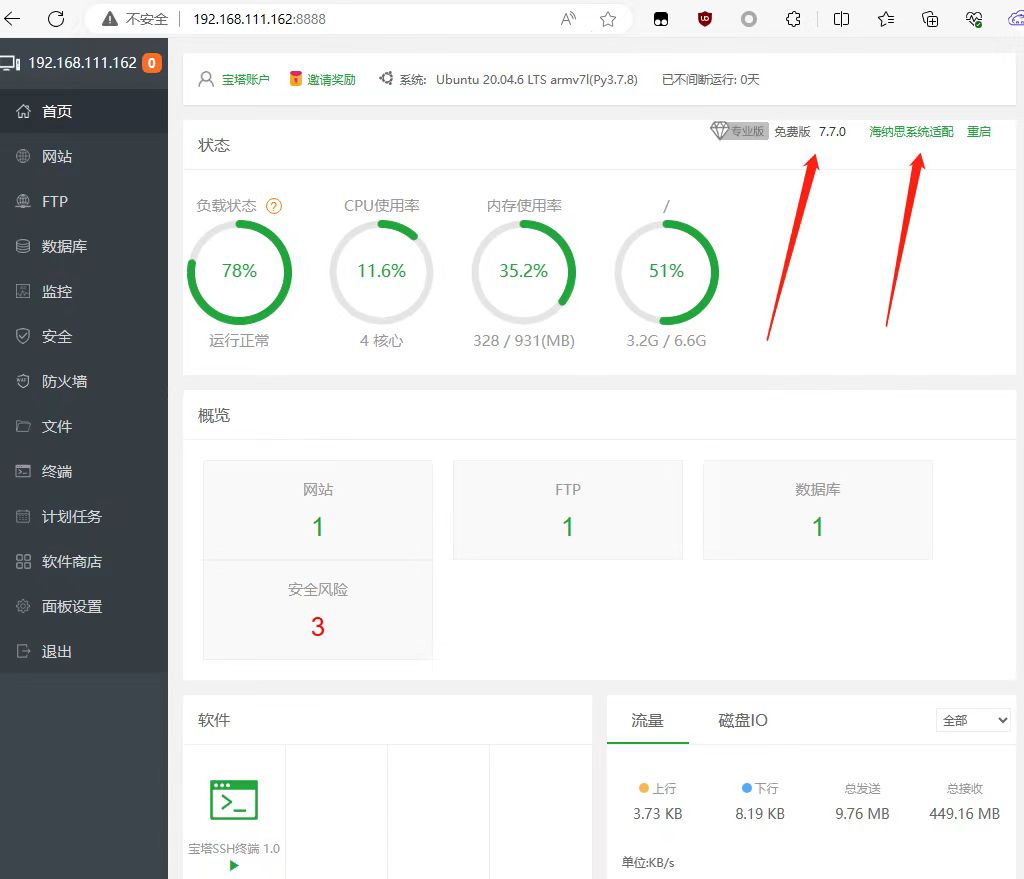Click play arrow under 宝塔SSH终端
1024x879 pixels.
click(x=234, y=865)
